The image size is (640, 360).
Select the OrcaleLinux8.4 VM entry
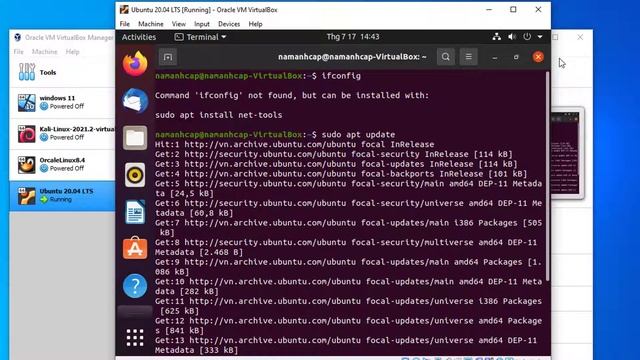62,164
